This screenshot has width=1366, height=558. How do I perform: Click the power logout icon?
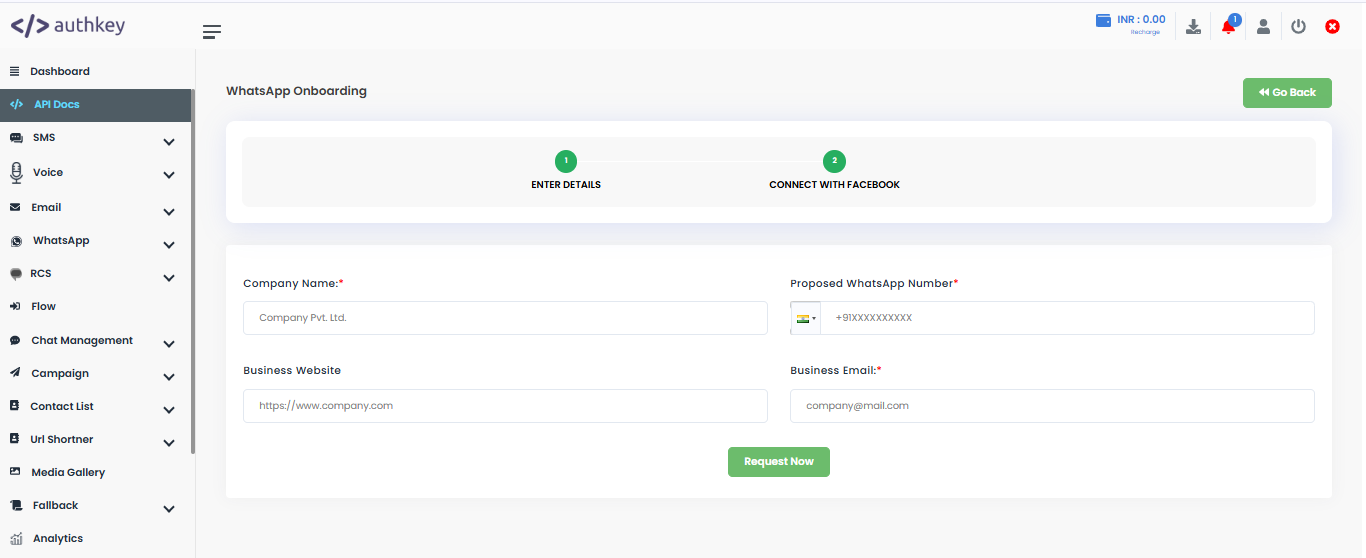click(1298, 27)
